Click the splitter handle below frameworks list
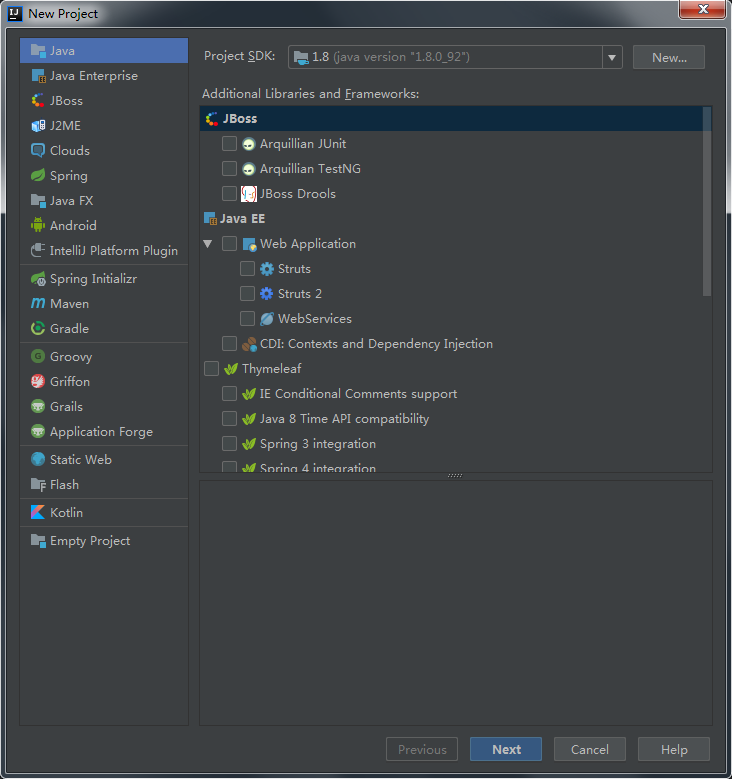 [455, 475]
